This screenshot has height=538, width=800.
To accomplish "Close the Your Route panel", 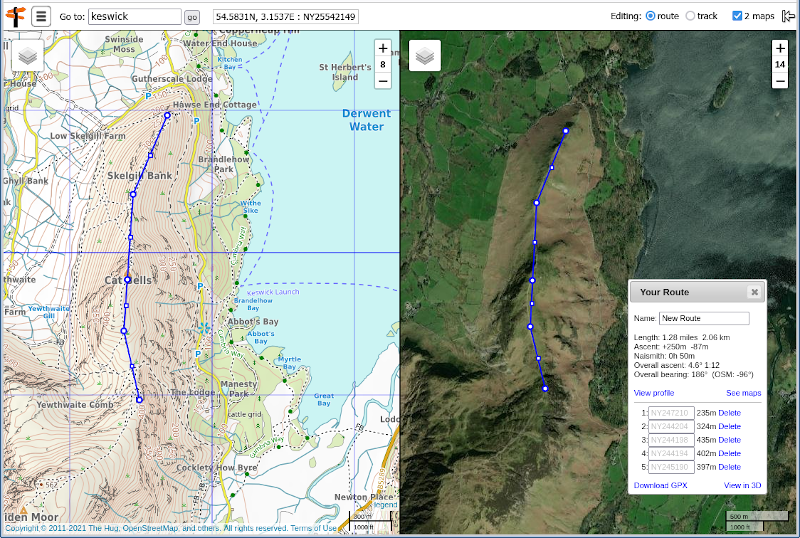I will point(755,292).
